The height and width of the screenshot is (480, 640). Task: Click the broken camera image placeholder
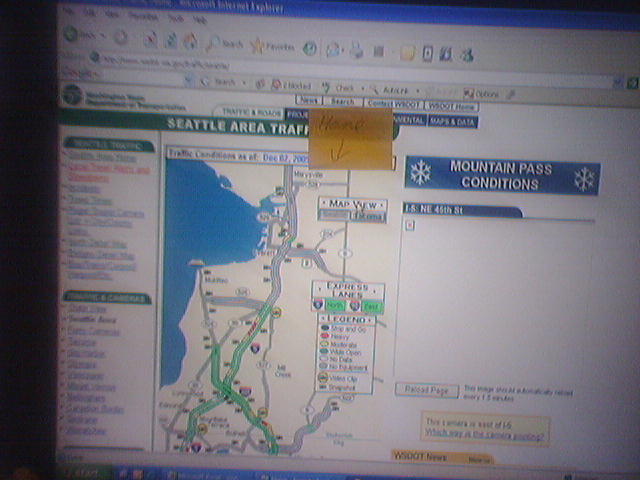tap(410, 225)
